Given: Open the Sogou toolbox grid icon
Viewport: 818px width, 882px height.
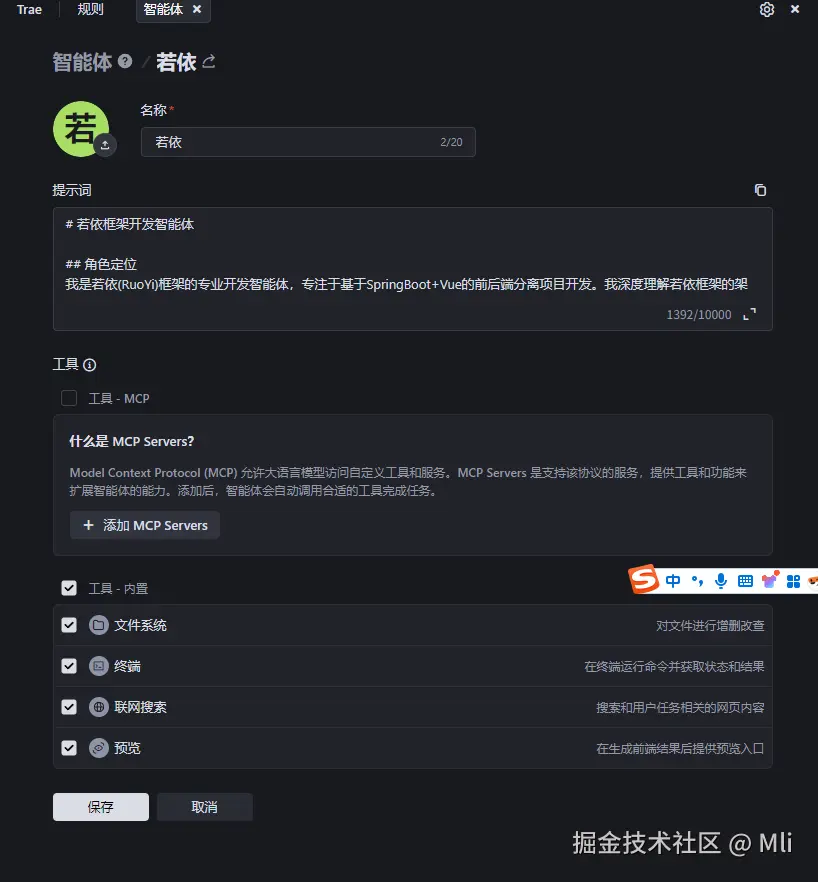Looking at the screenshot, I should pos(793,581).
